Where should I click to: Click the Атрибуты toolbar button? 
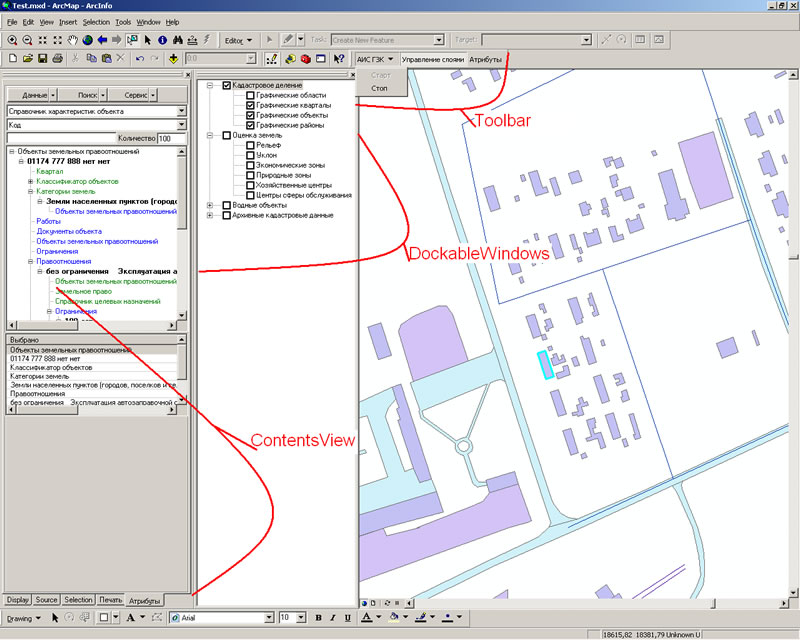tap(485, 59)
